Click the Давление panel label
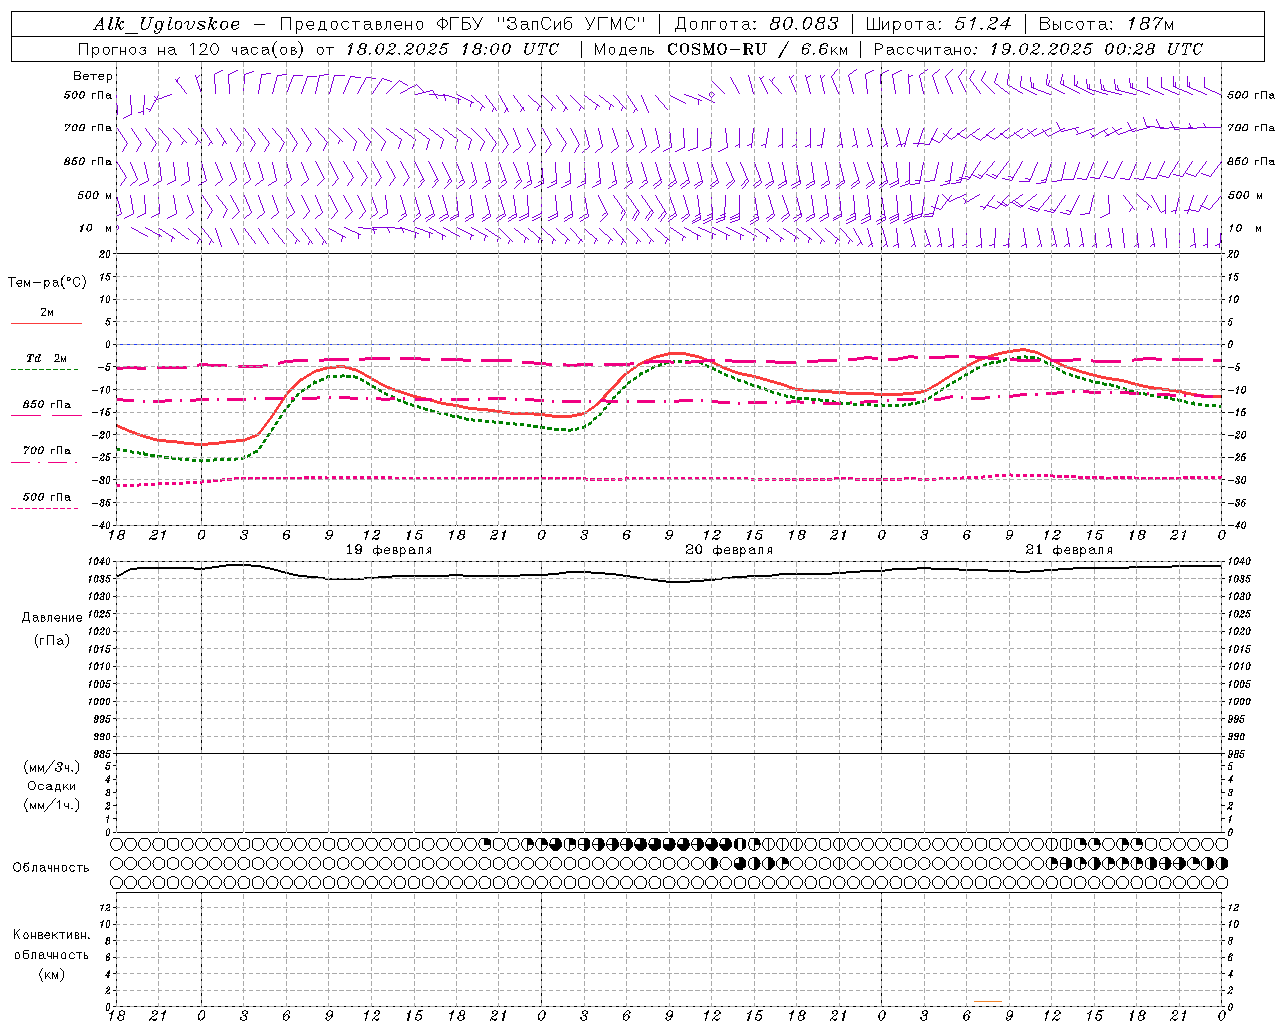 [52, 618]
